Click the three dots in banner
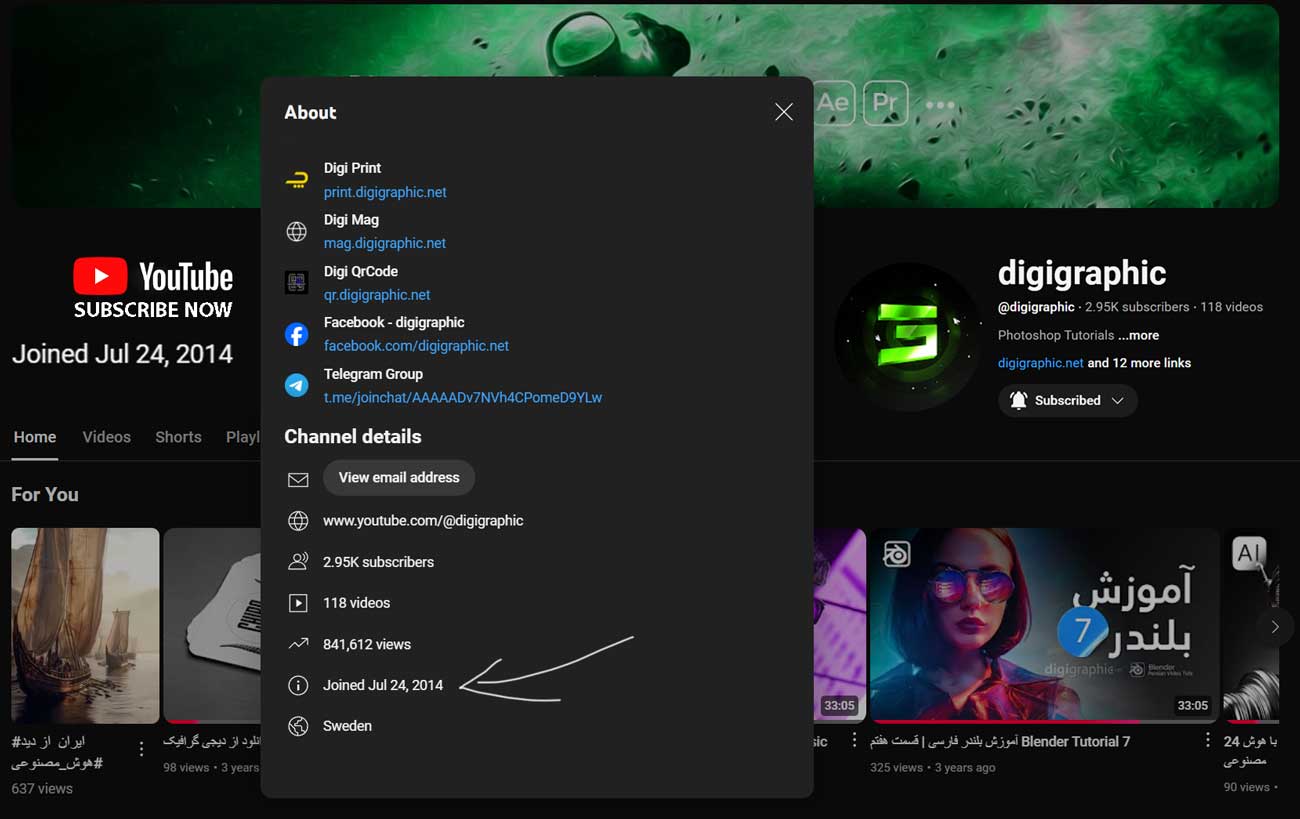The width and height of the screenshot is (1300, 819). click(x=940, y=104)
